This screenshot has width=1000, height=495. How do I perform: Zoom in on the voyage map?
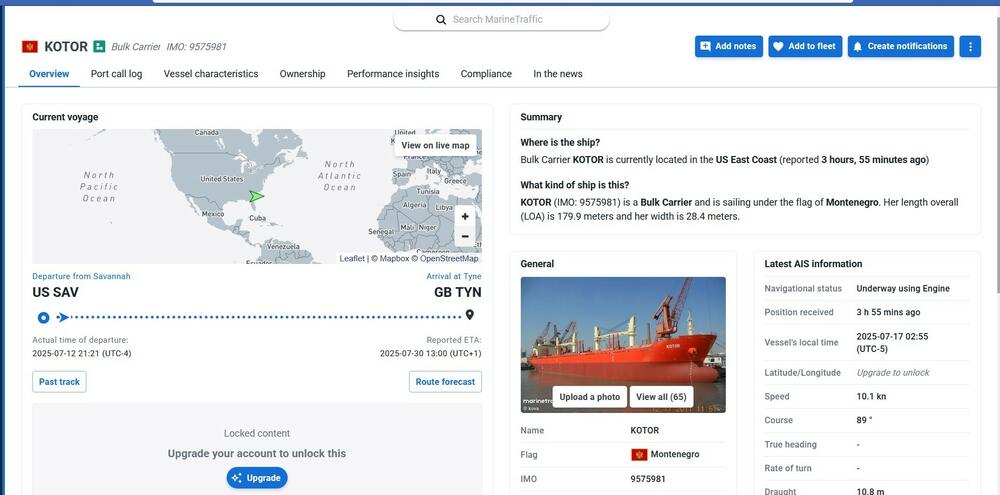(465, 217)
